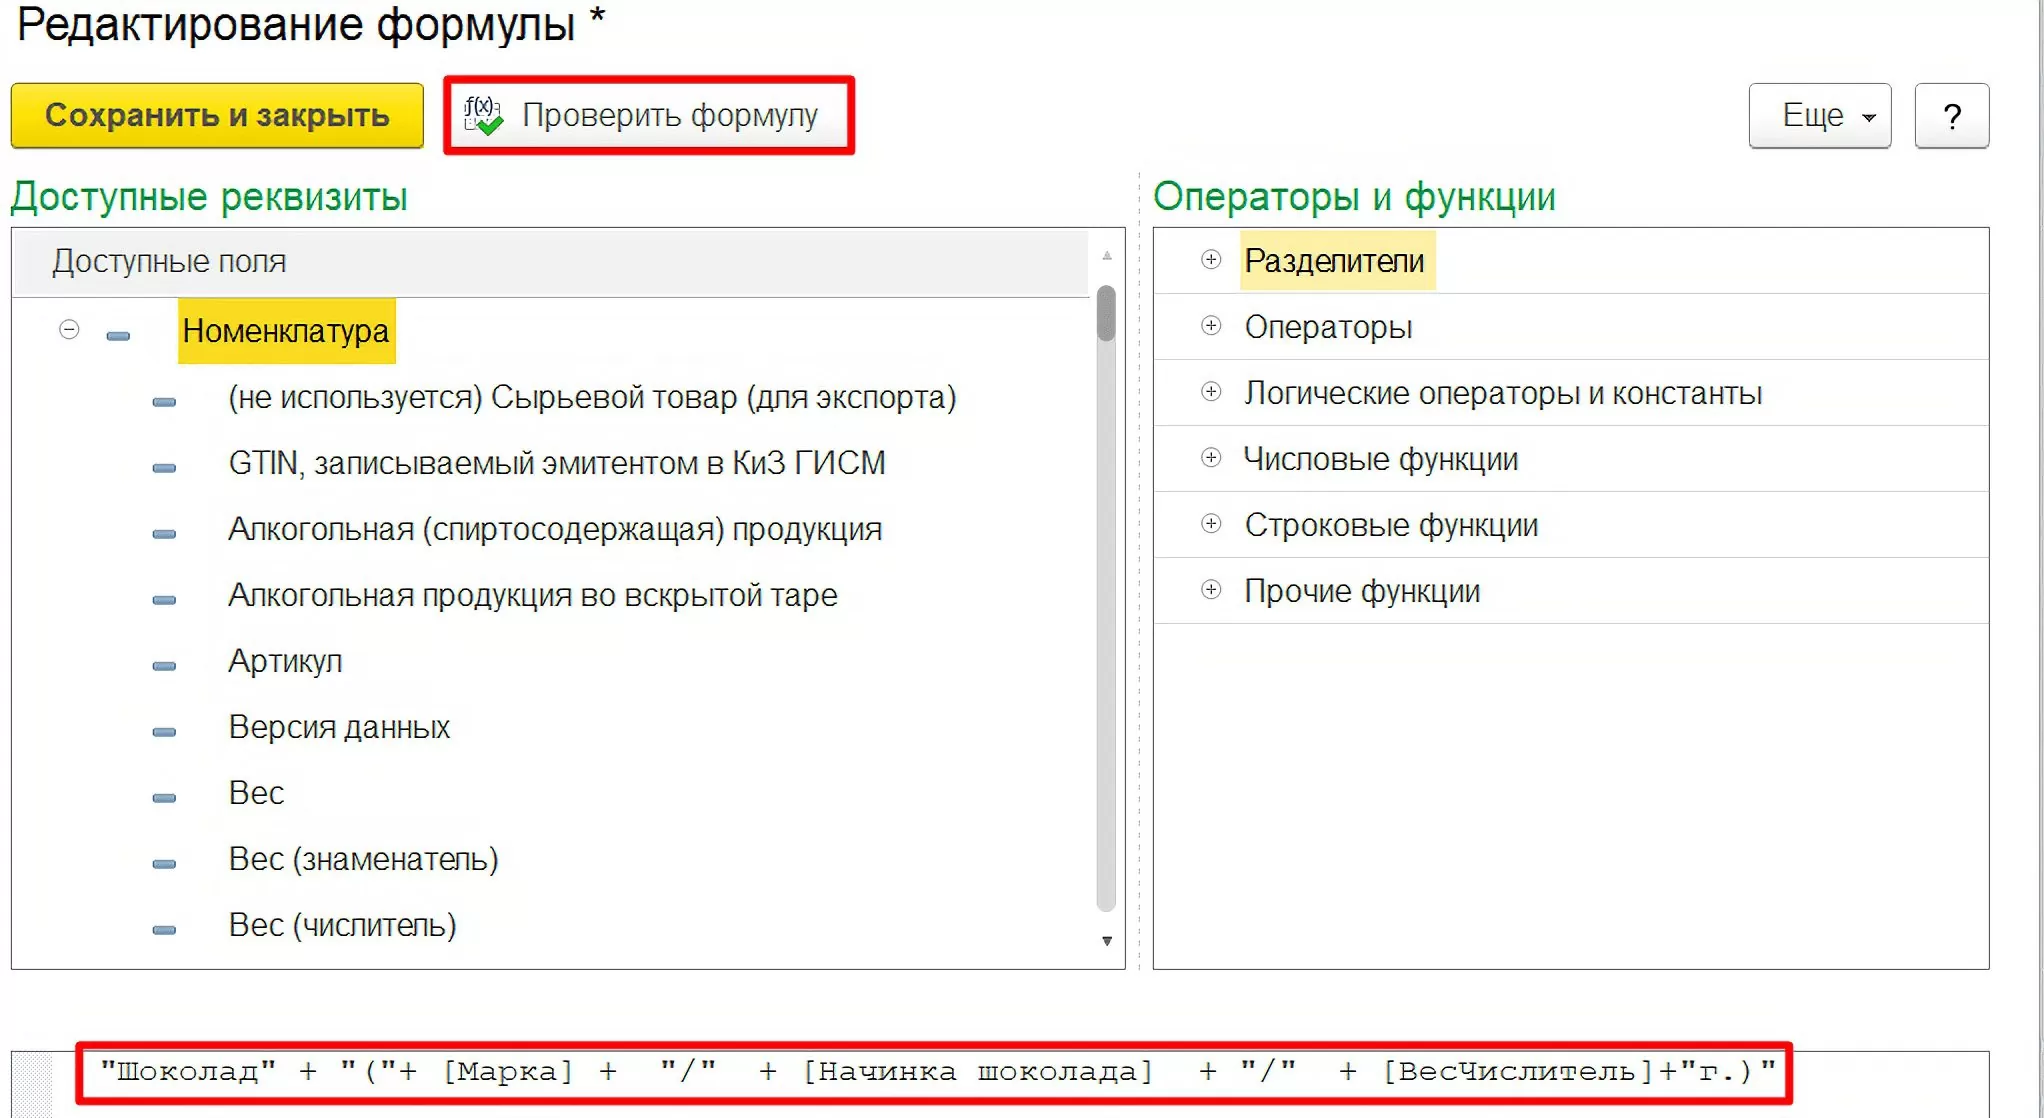Click the fields list scroll up arrow
This screenshot has height=1118, width=2044.
click(1107, 256)
